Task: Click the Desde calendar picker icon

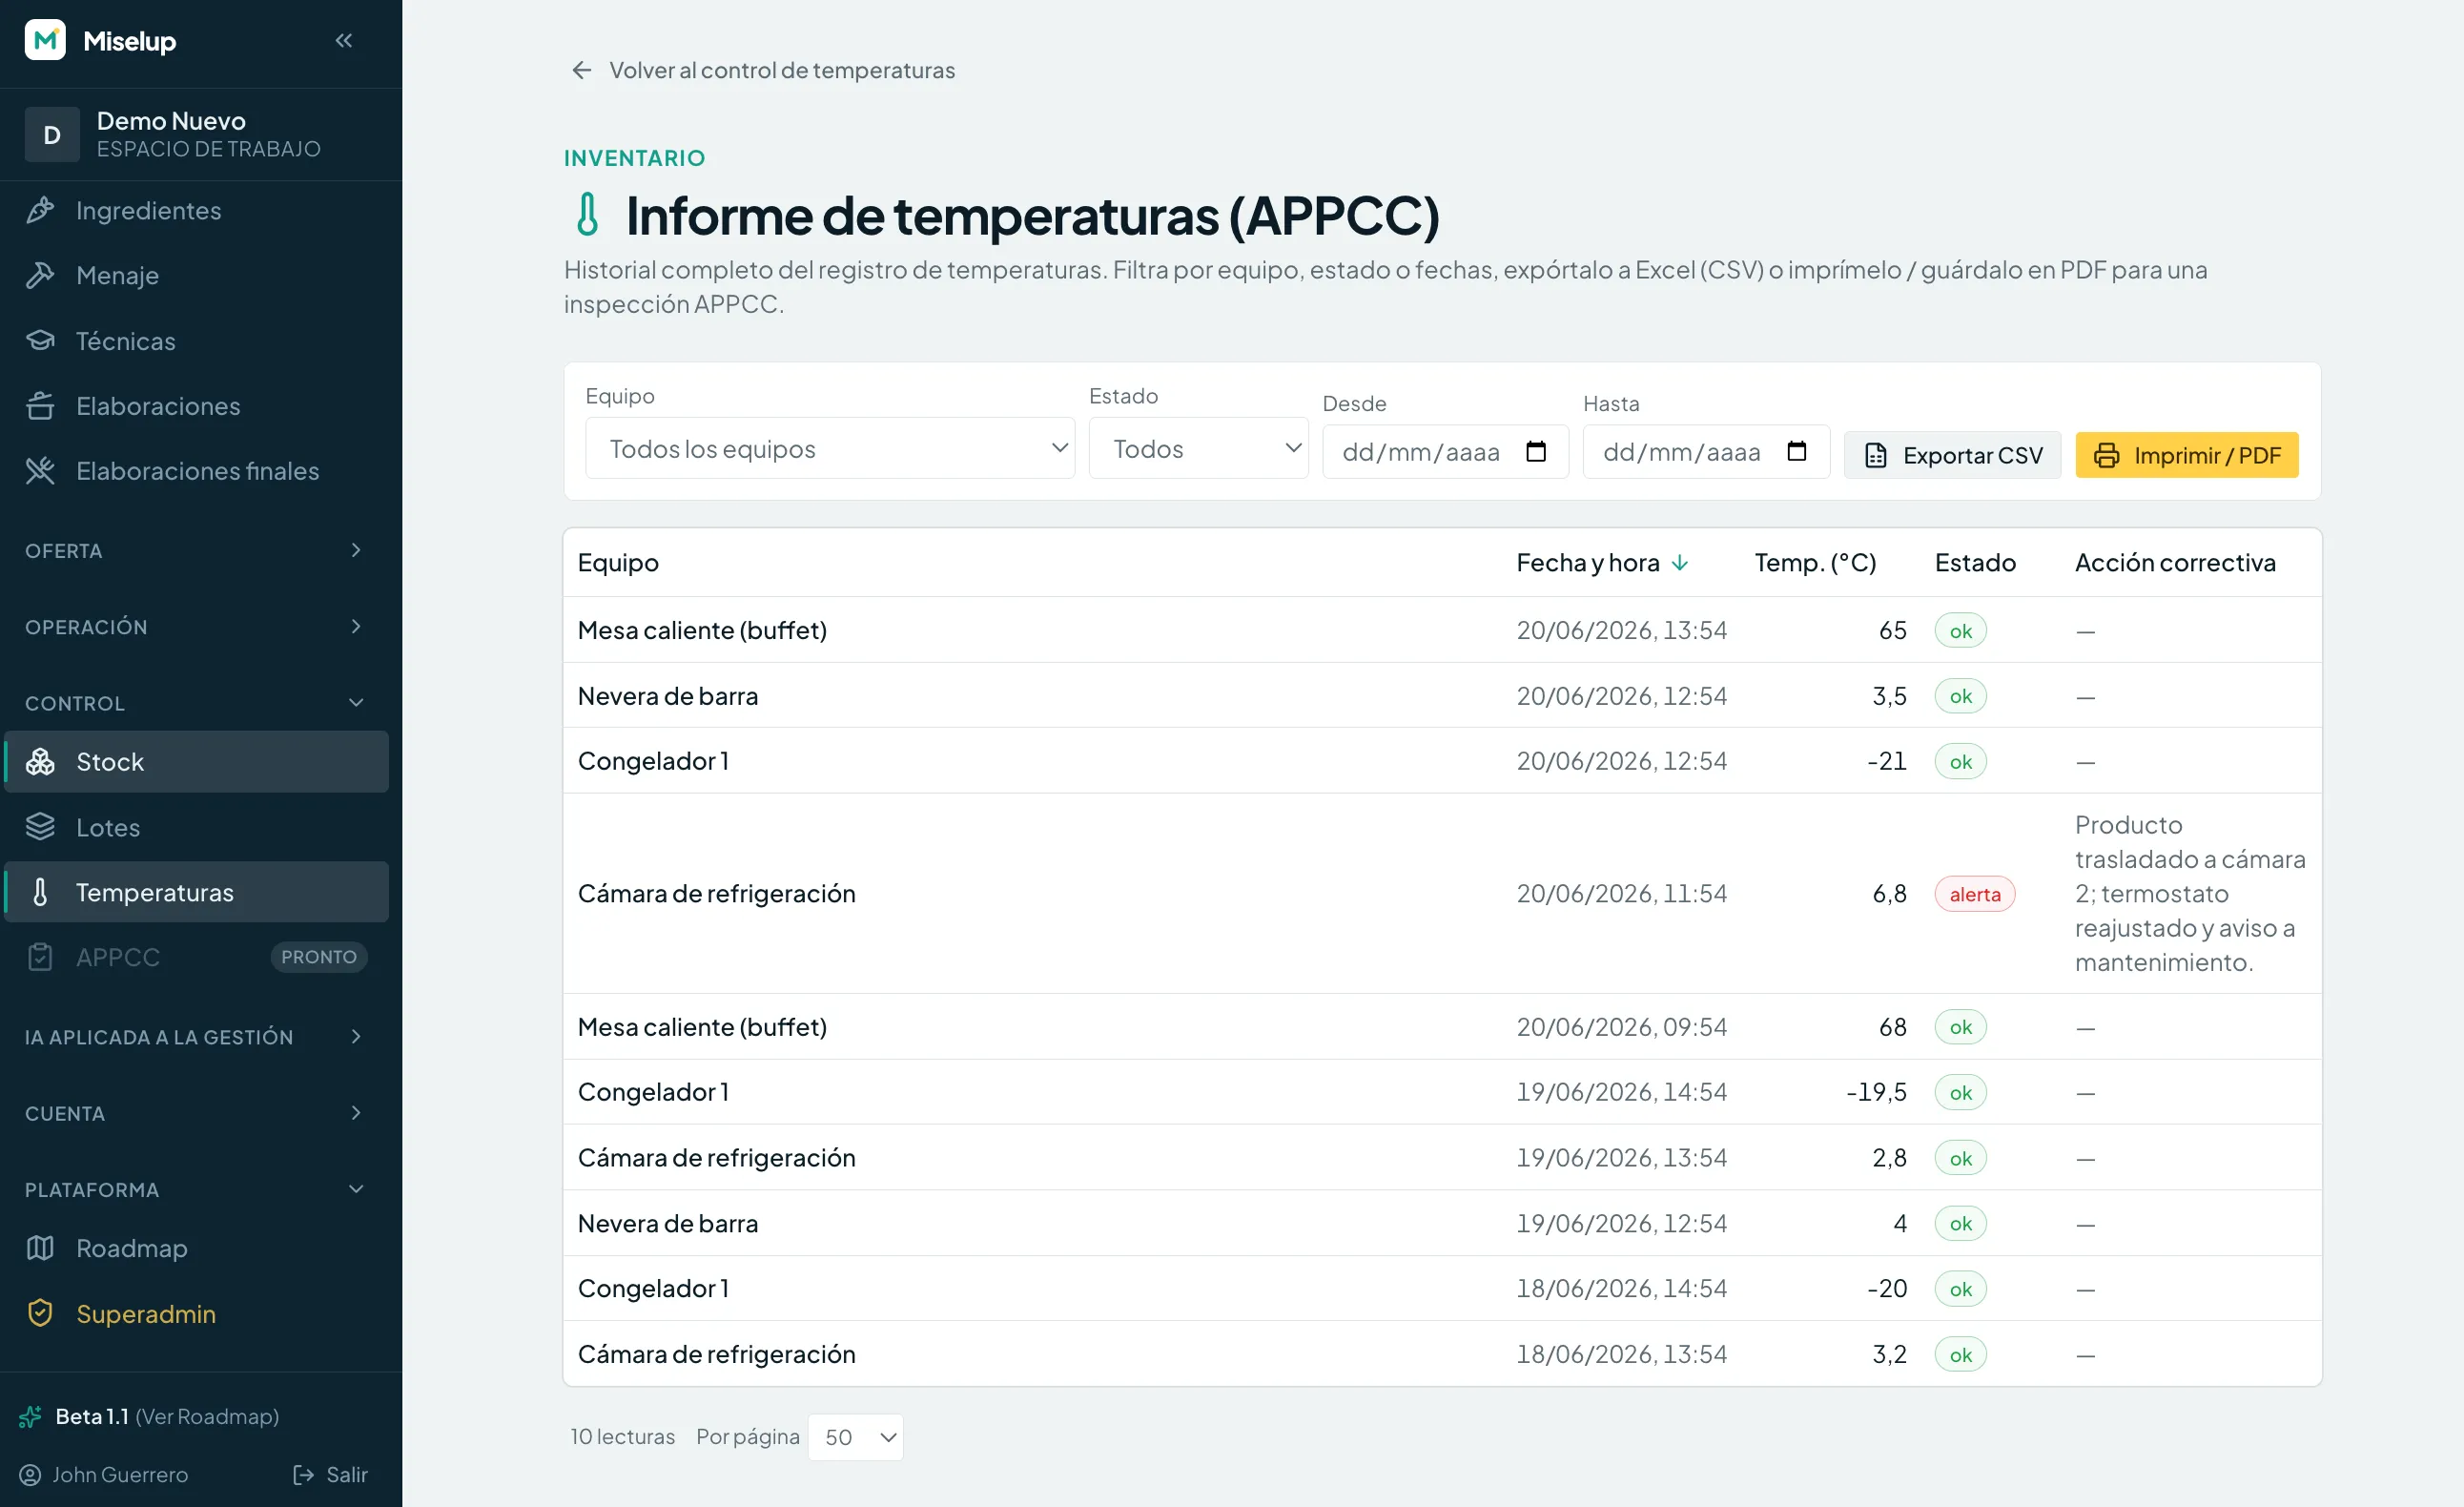Action: click(x=1536, y=451)
